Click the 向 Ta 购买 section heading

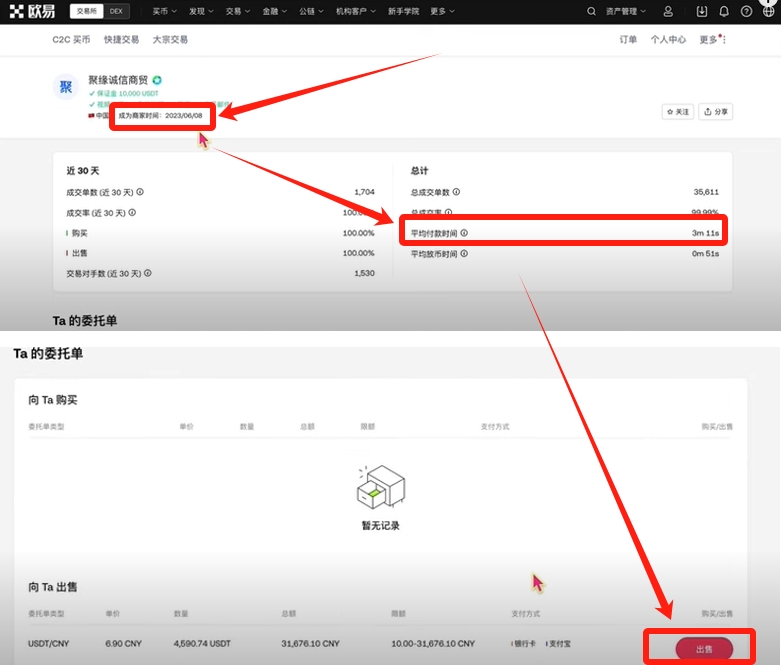click(x=53, y=400)
